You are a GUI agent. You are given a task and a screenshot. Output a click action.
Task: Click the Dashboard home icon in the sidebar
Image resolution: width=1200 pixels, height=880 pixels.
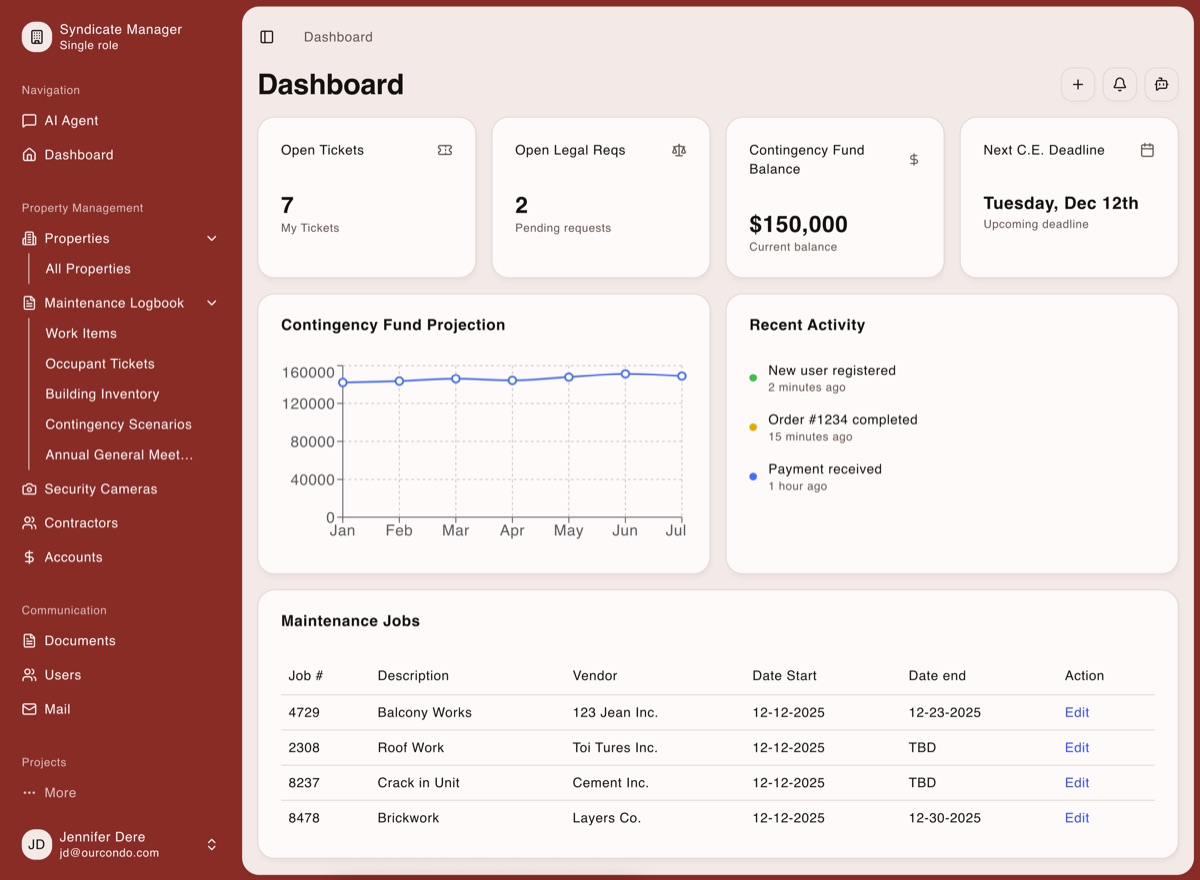(x=29, y=155)
